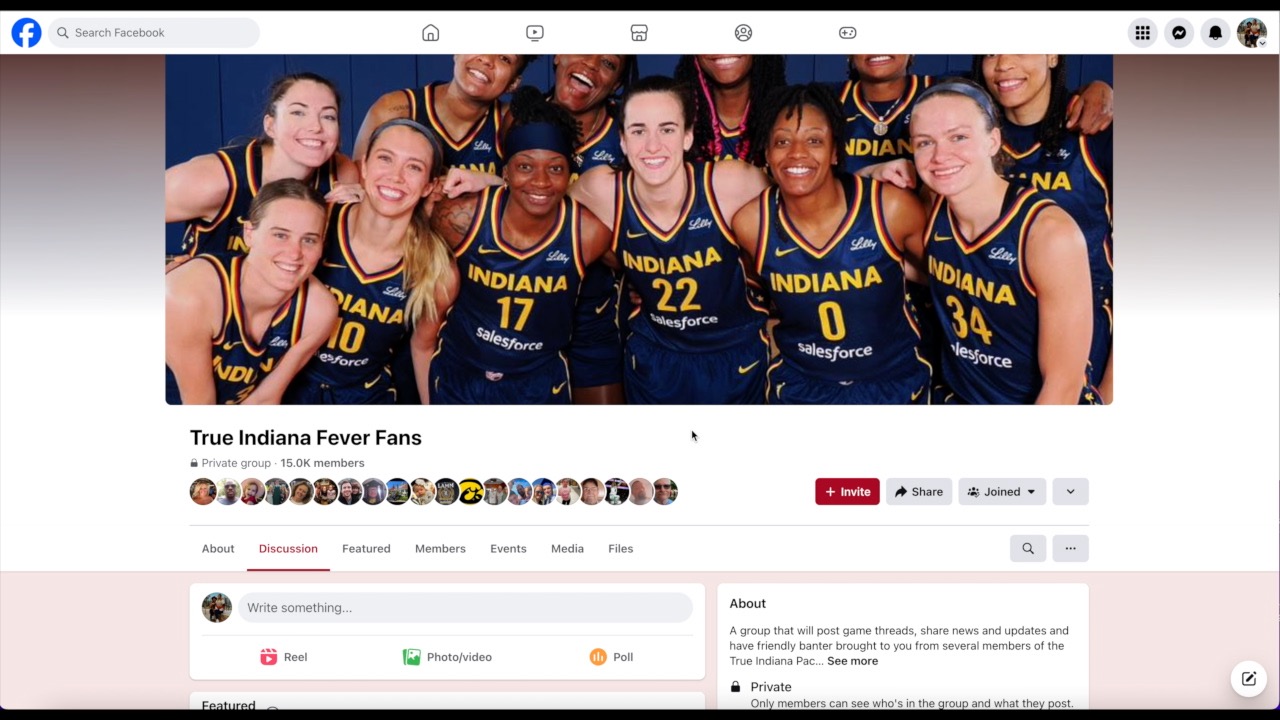The height and width of the screenshot is (720, 1280).
Task: Click the Poll icon in composer
Action: [x=598, y=657]
